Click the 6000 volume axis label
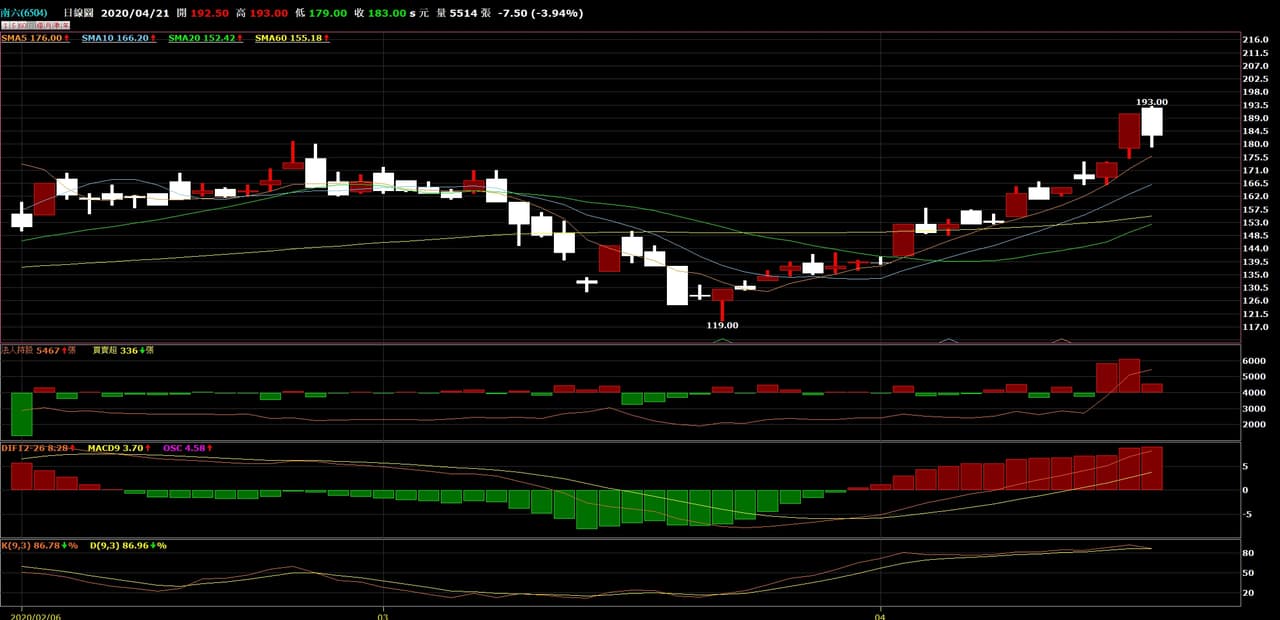Screen dimensions: 1280x620 [x=1253, y=361]
